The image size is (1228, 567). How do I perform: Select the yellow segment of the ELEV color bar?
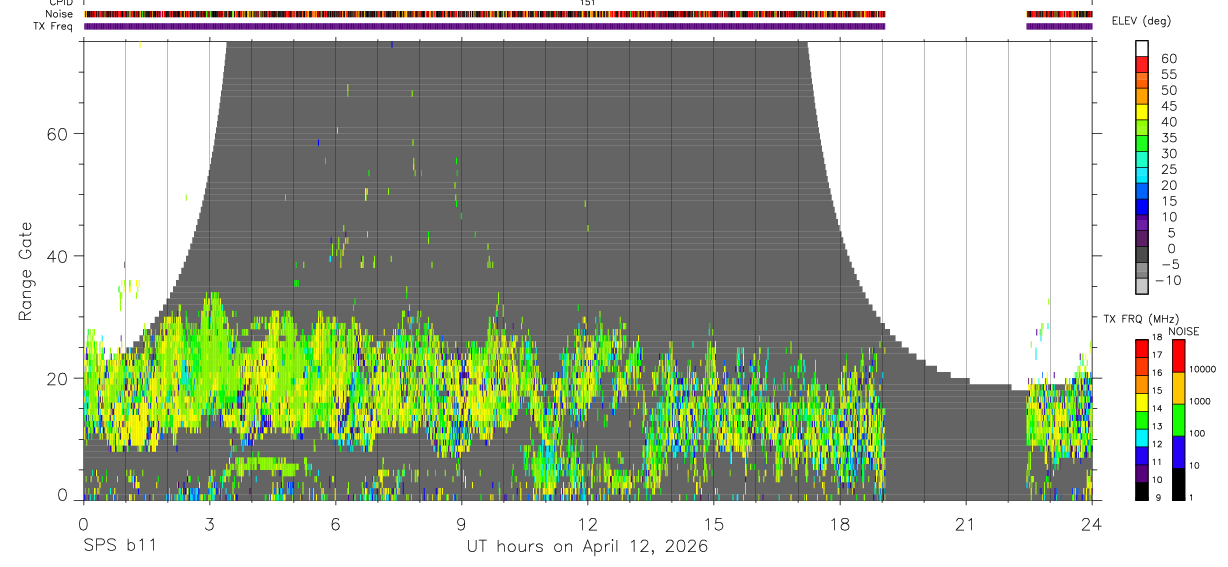coord(1142,112)
